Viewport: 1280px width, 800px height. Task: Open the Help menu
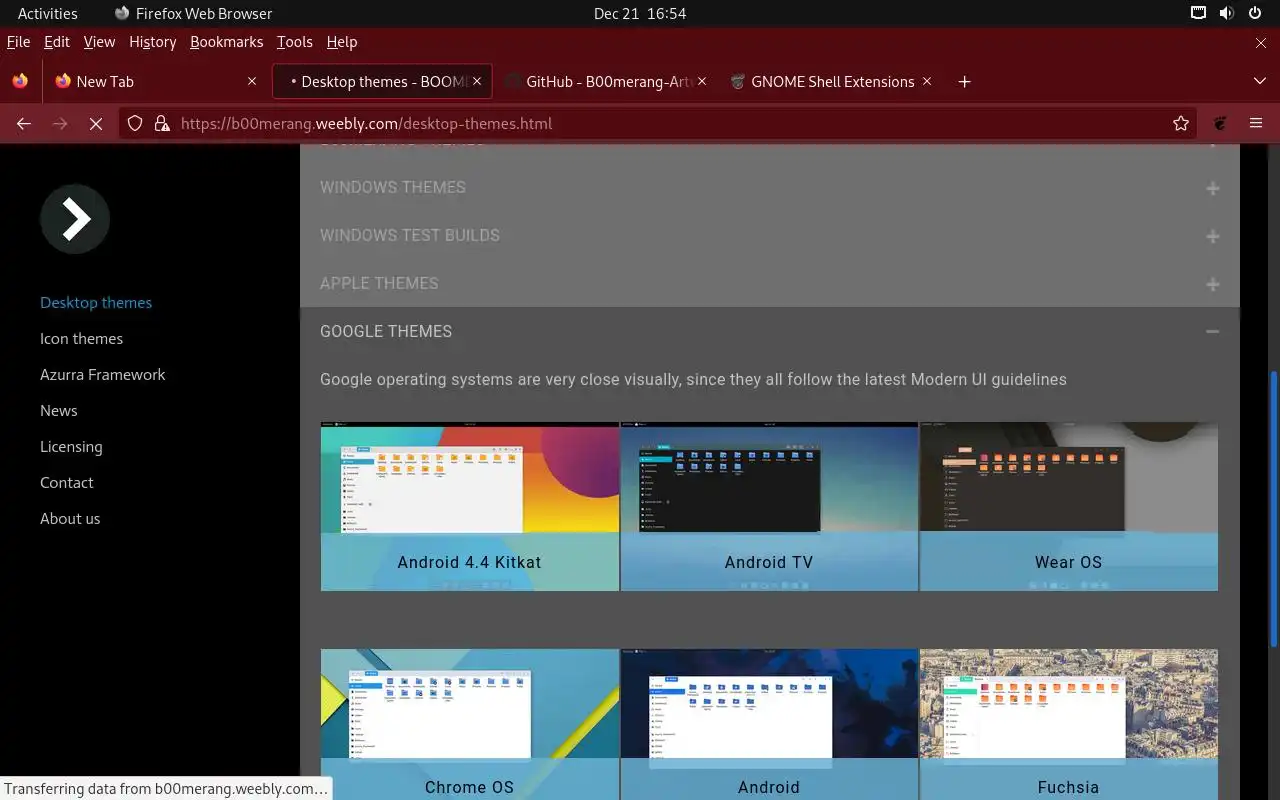pos(342,42)
